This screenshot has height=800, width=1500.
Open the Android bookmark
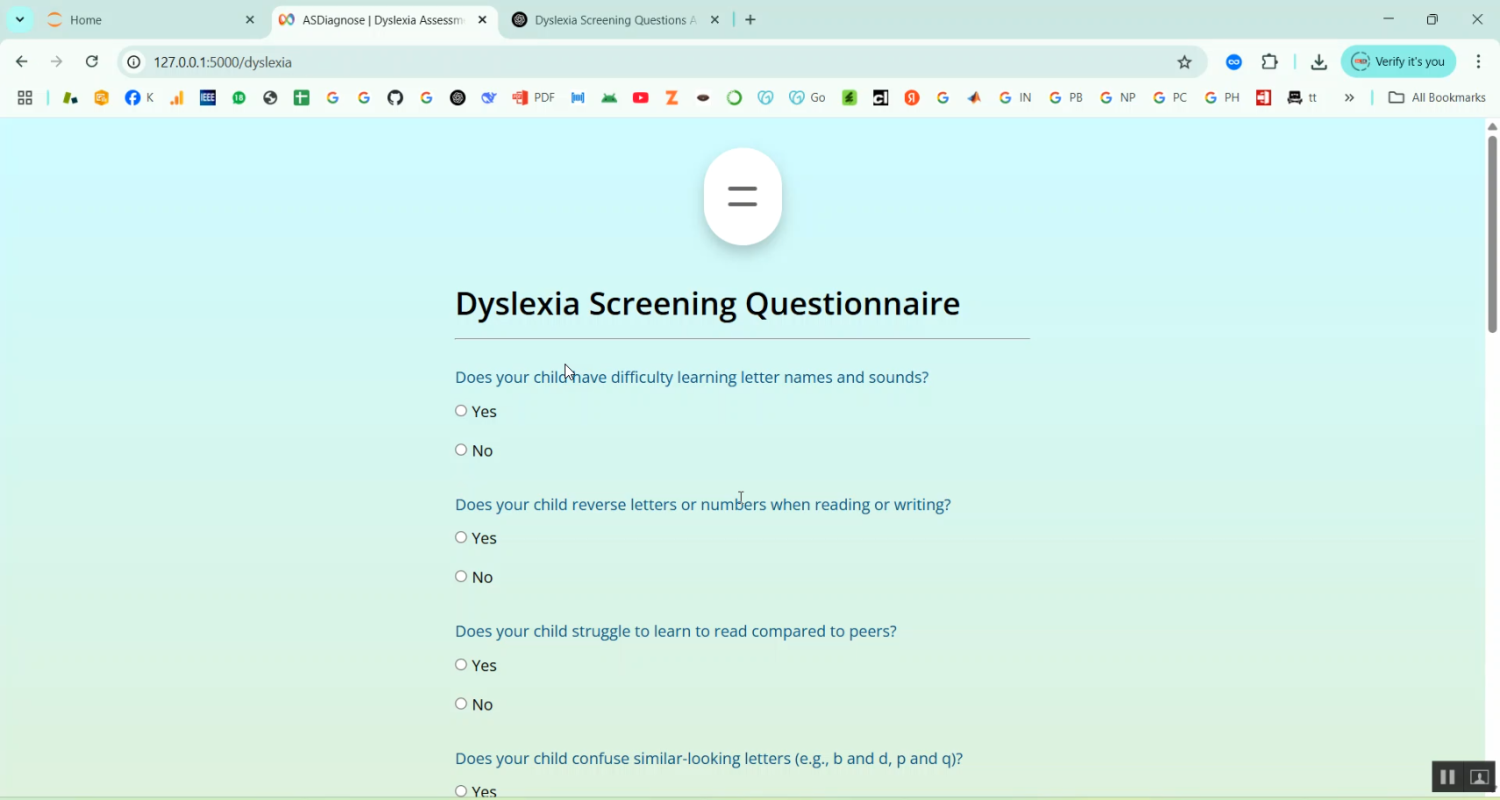[609, 98]
